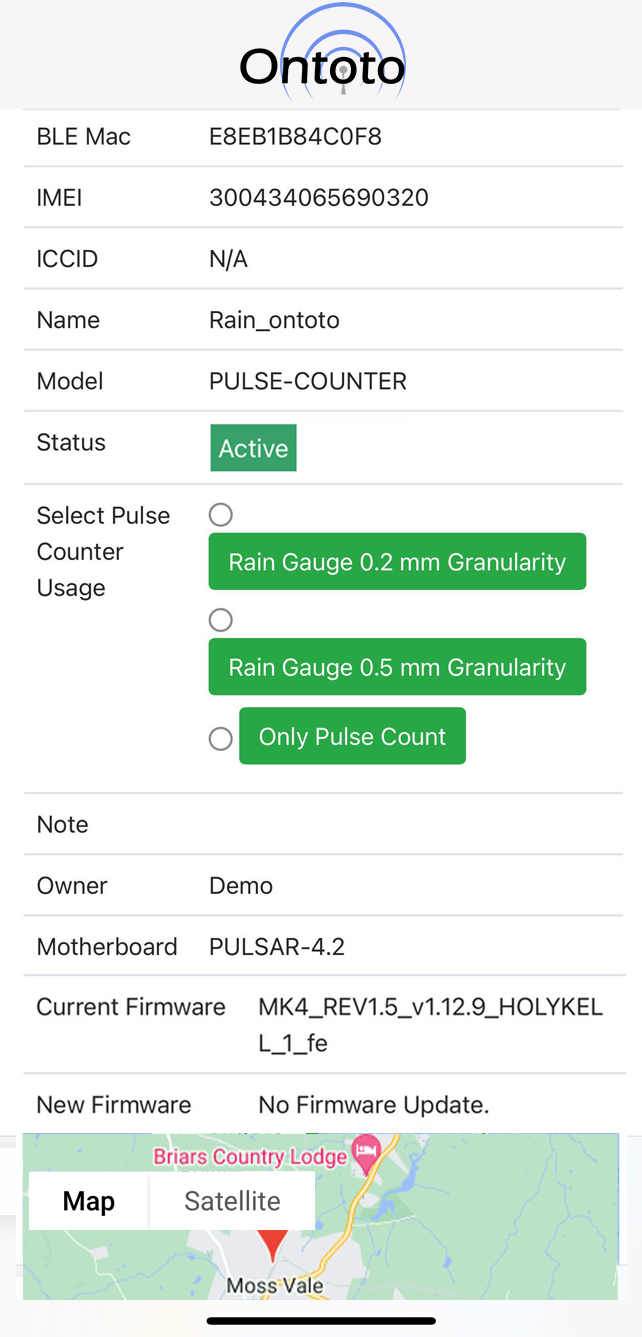Click the IMEI value 300434065690320
The height and width of the screenshot is (1337, 642).
tap(318, 197)
